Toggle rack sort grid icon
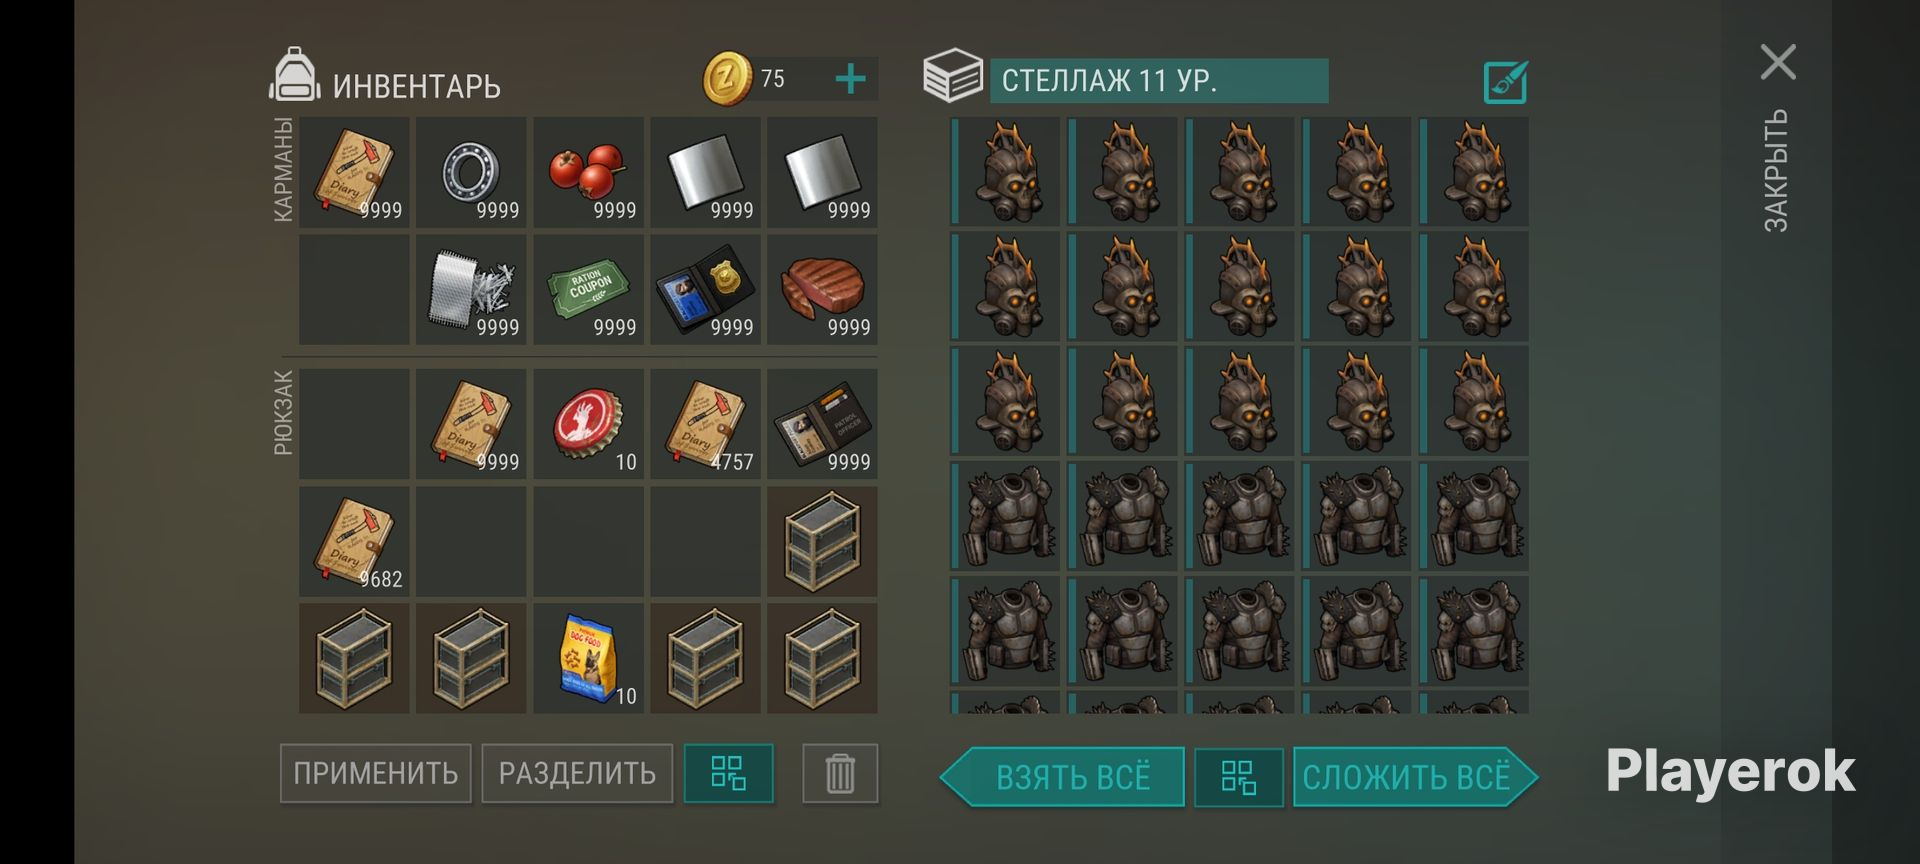The image size is (1920, 864). [x=1238, y=777]
